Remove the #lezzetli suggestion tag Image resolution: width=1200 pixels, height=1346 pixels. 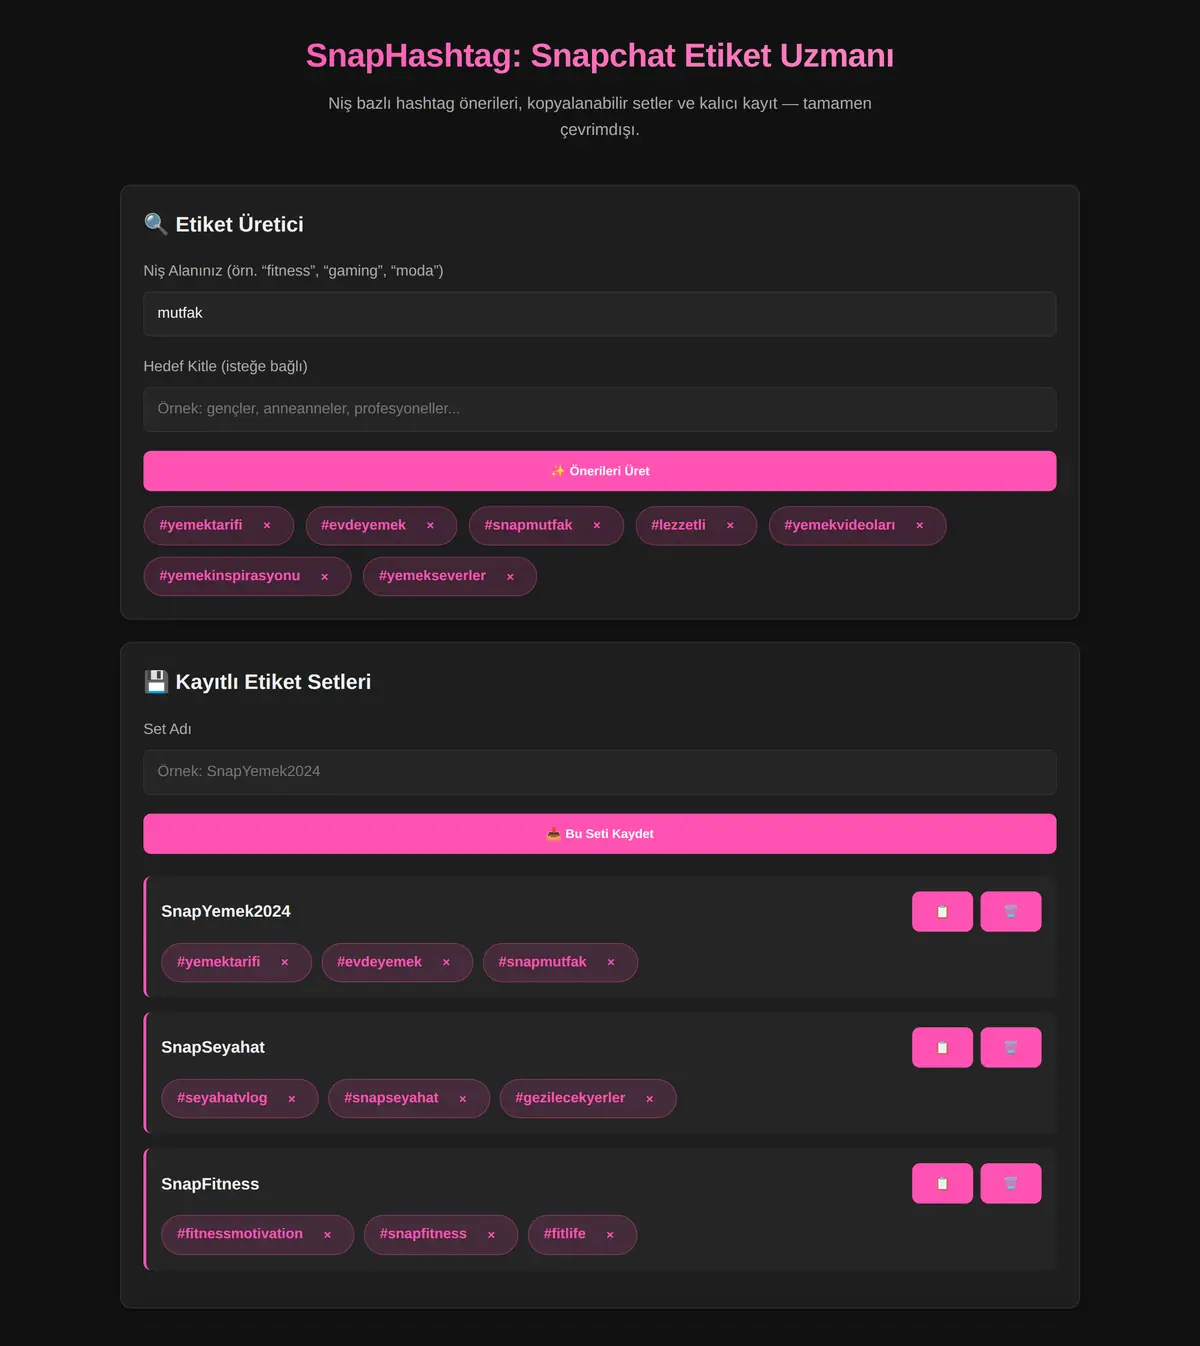pyautogui.click(x=730, y=526)
